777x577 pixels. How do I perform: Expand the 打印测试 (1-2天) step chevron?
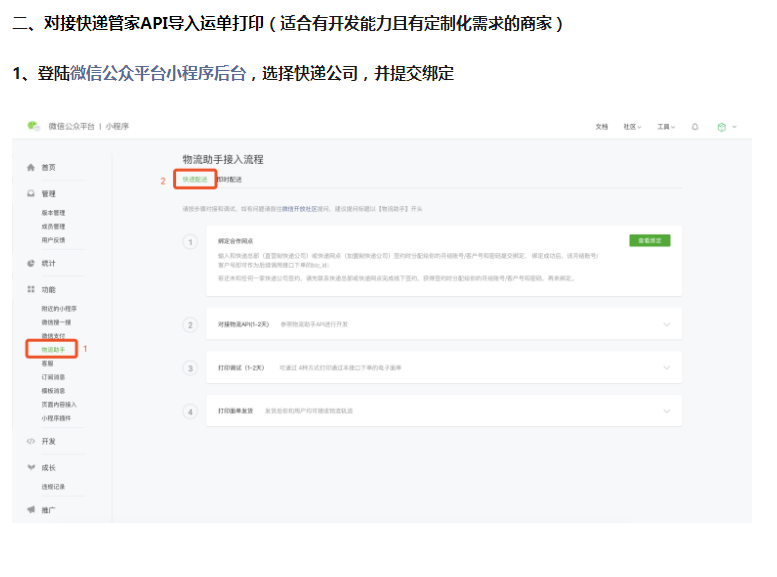(666, 368)
